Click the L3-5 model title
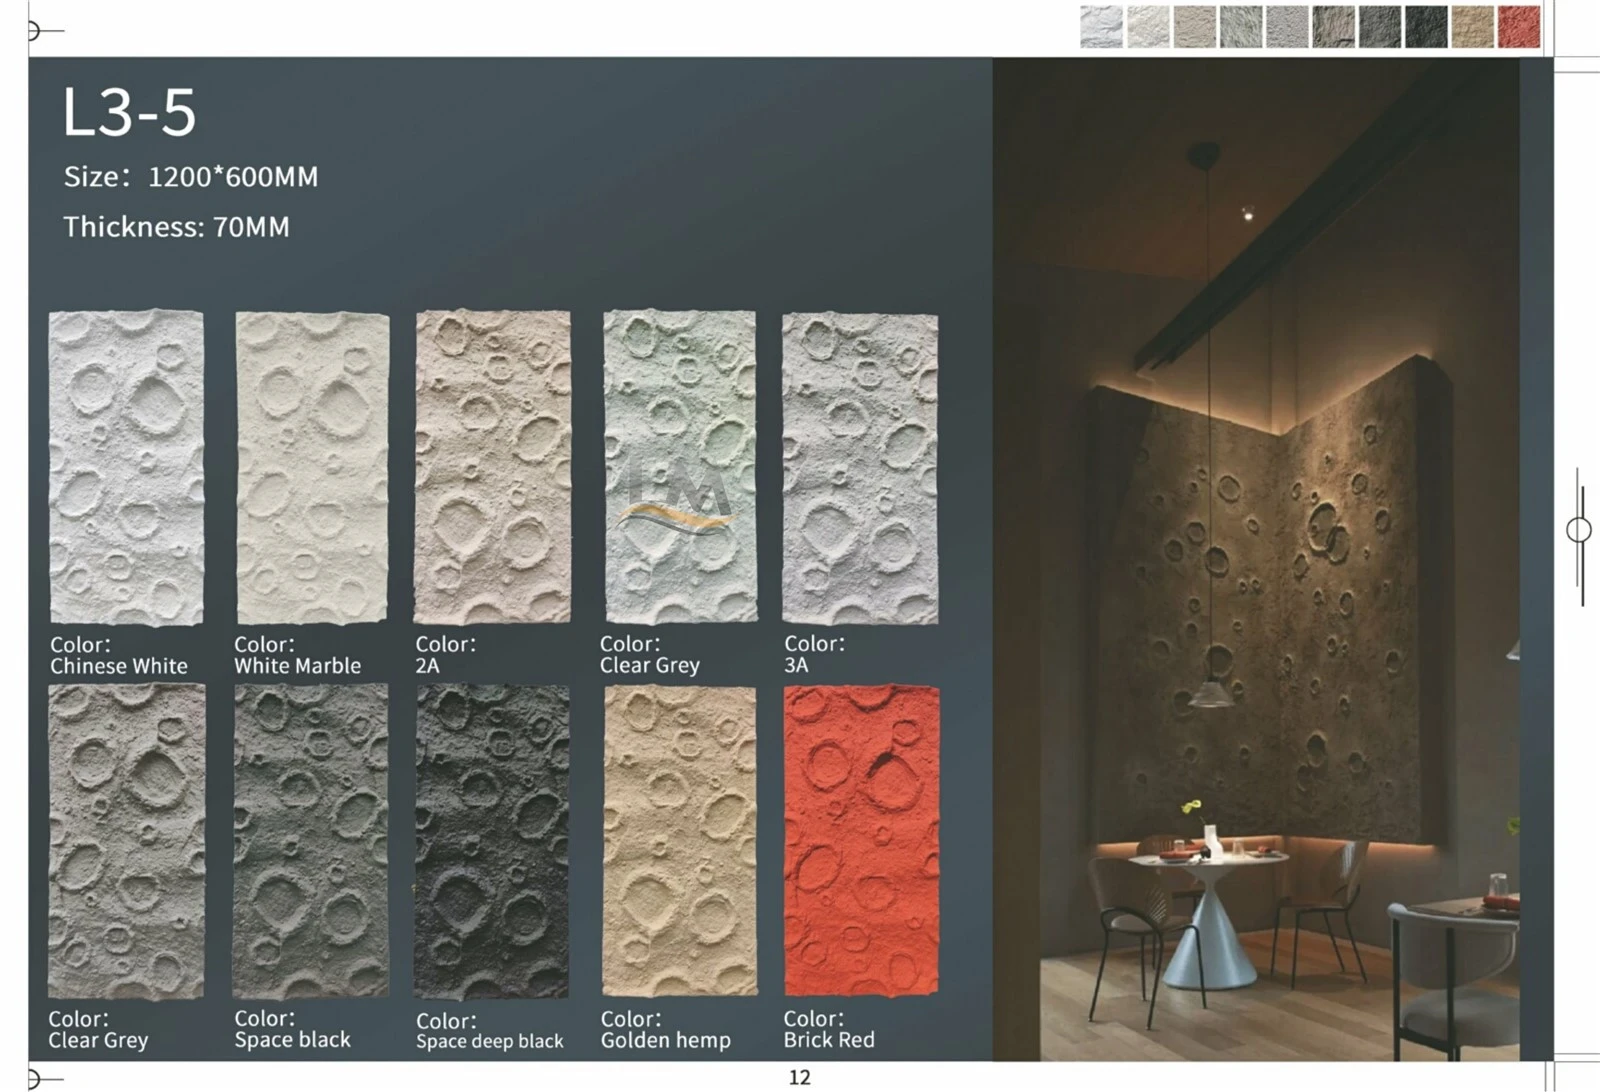The height and width of the screenshot is (1092, 1600). pos(129,111)
